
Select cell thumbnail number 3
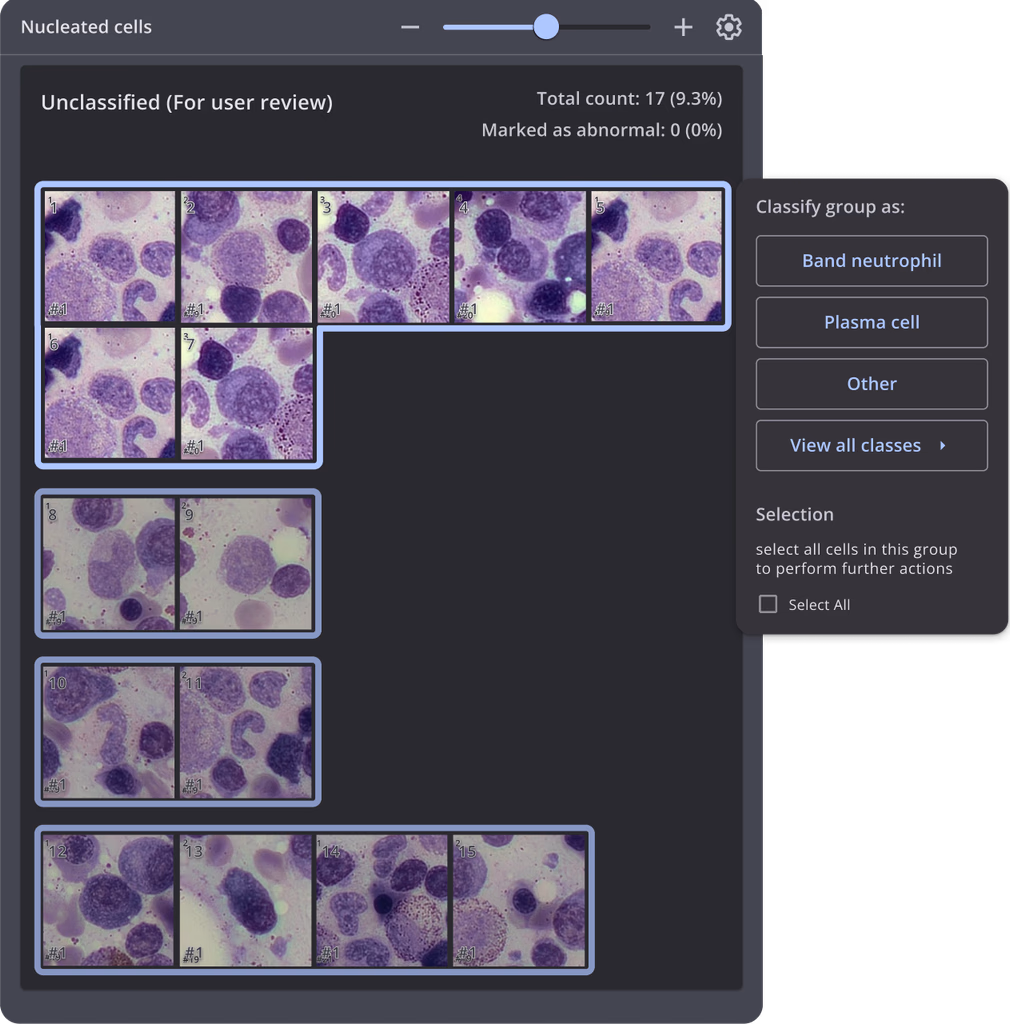(383, 256)
